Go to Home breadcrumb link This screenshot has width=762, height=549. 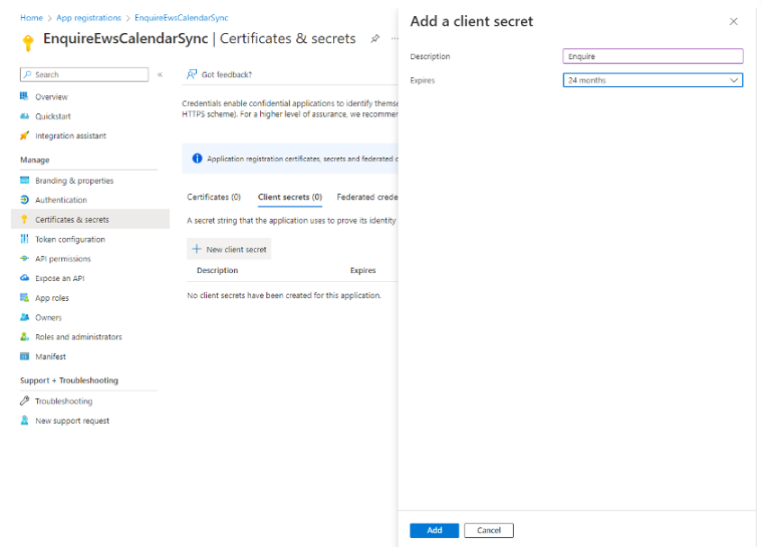31,17
